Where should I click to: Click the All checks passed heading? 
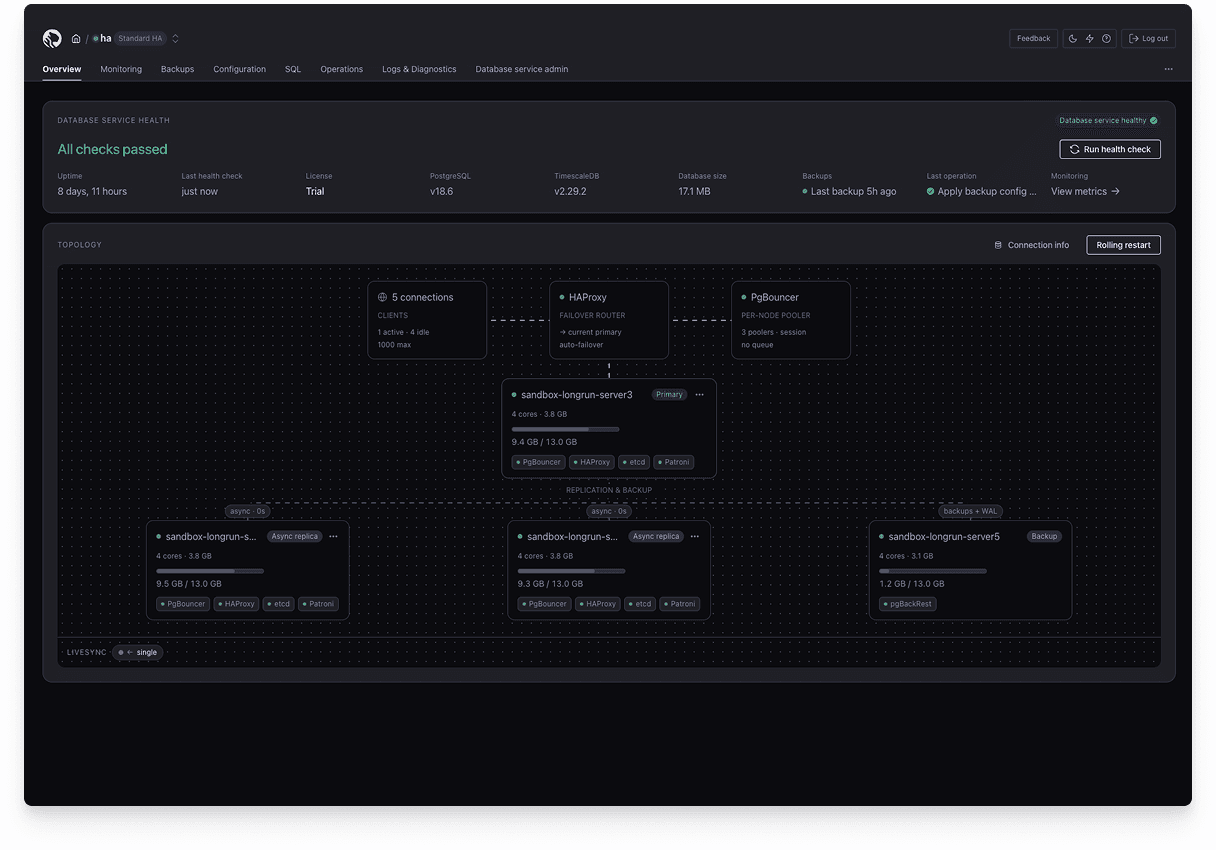point(112,149)
